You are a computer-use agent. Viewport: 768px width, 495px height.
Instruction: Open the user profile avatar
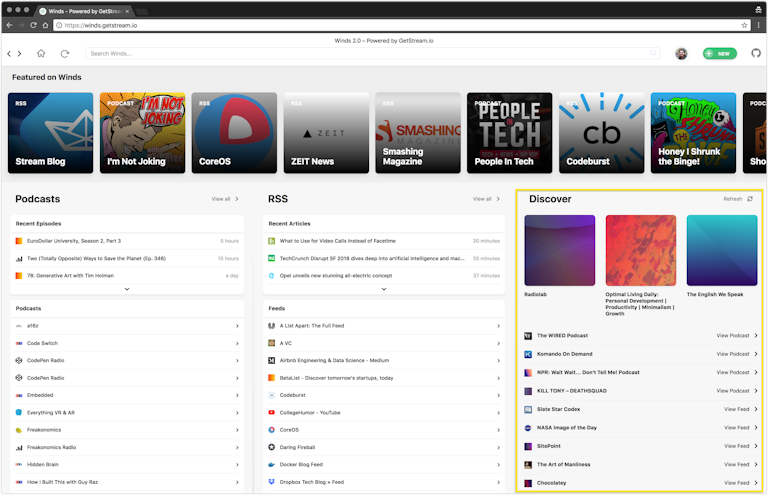click(681, 53)
